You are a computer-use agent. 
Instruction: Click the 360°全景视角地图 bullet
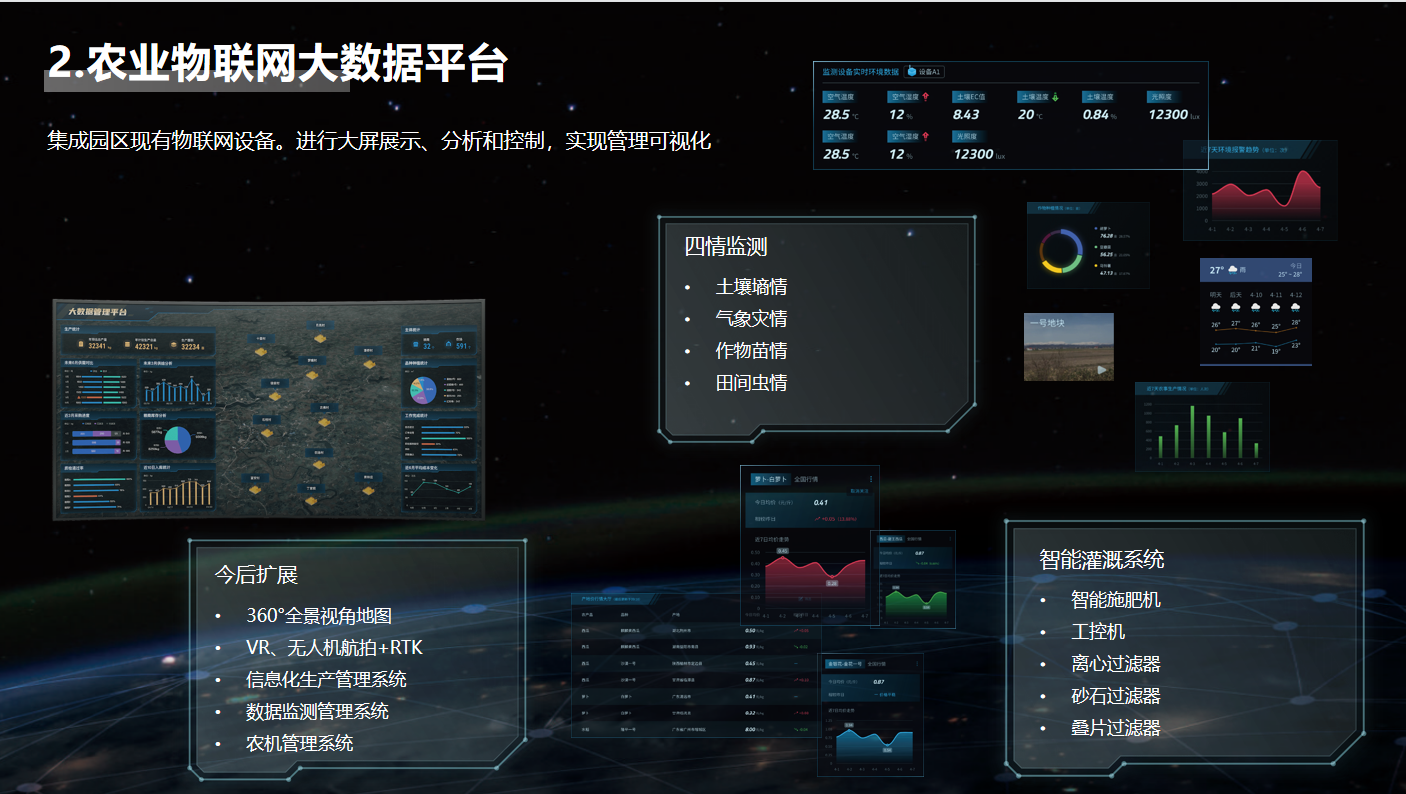pos(319,616)
